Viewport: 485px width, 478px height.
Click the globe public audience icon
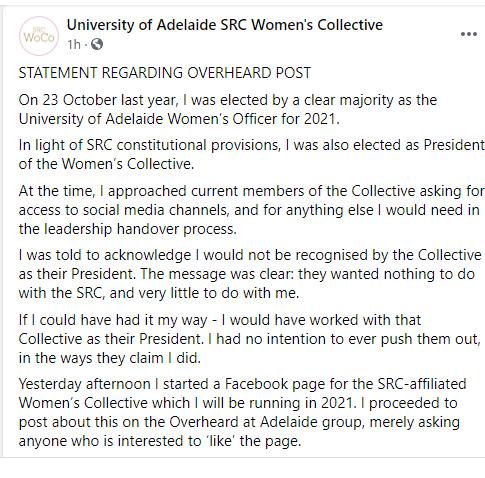97,44
